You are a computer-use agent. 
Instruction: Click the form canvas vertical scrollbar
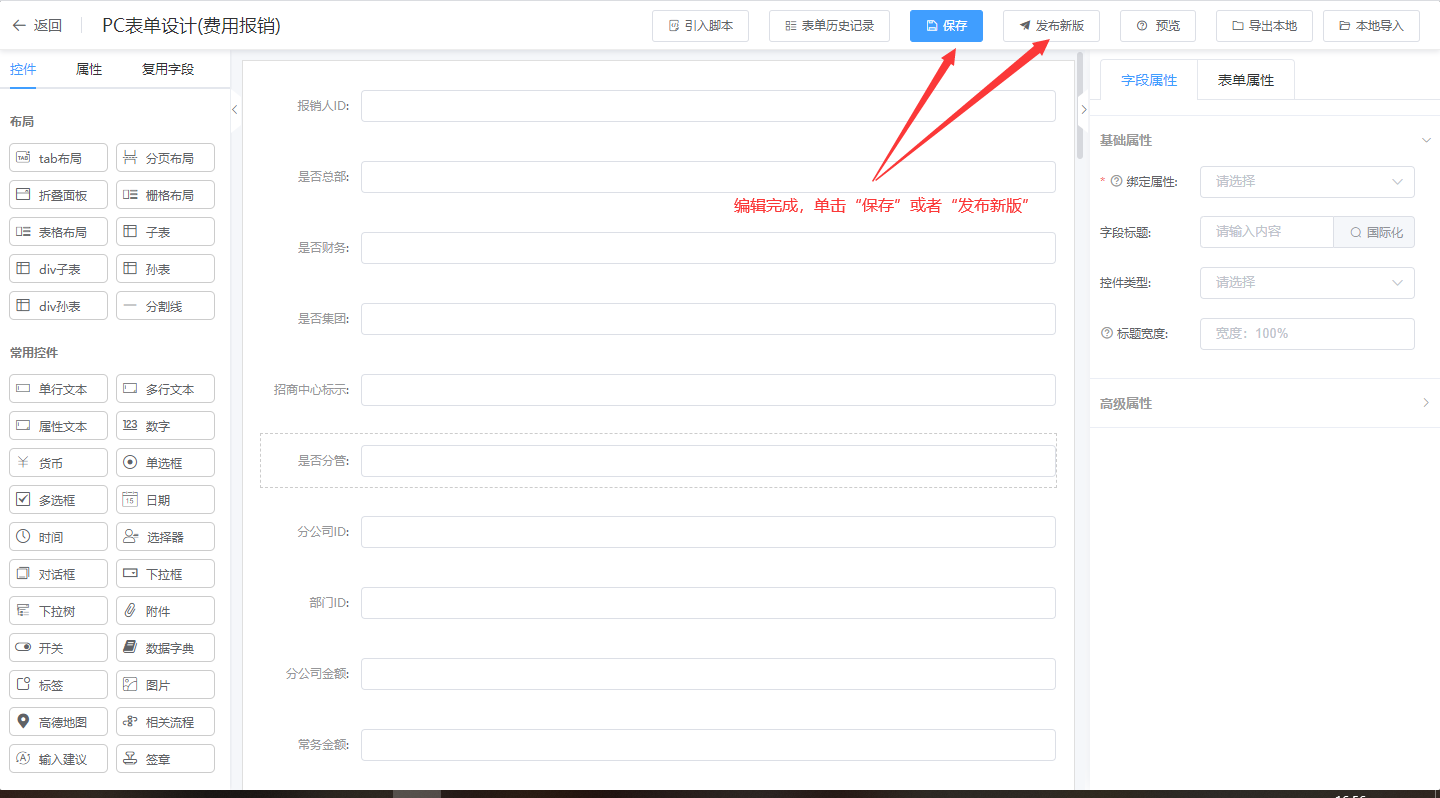1080,106
